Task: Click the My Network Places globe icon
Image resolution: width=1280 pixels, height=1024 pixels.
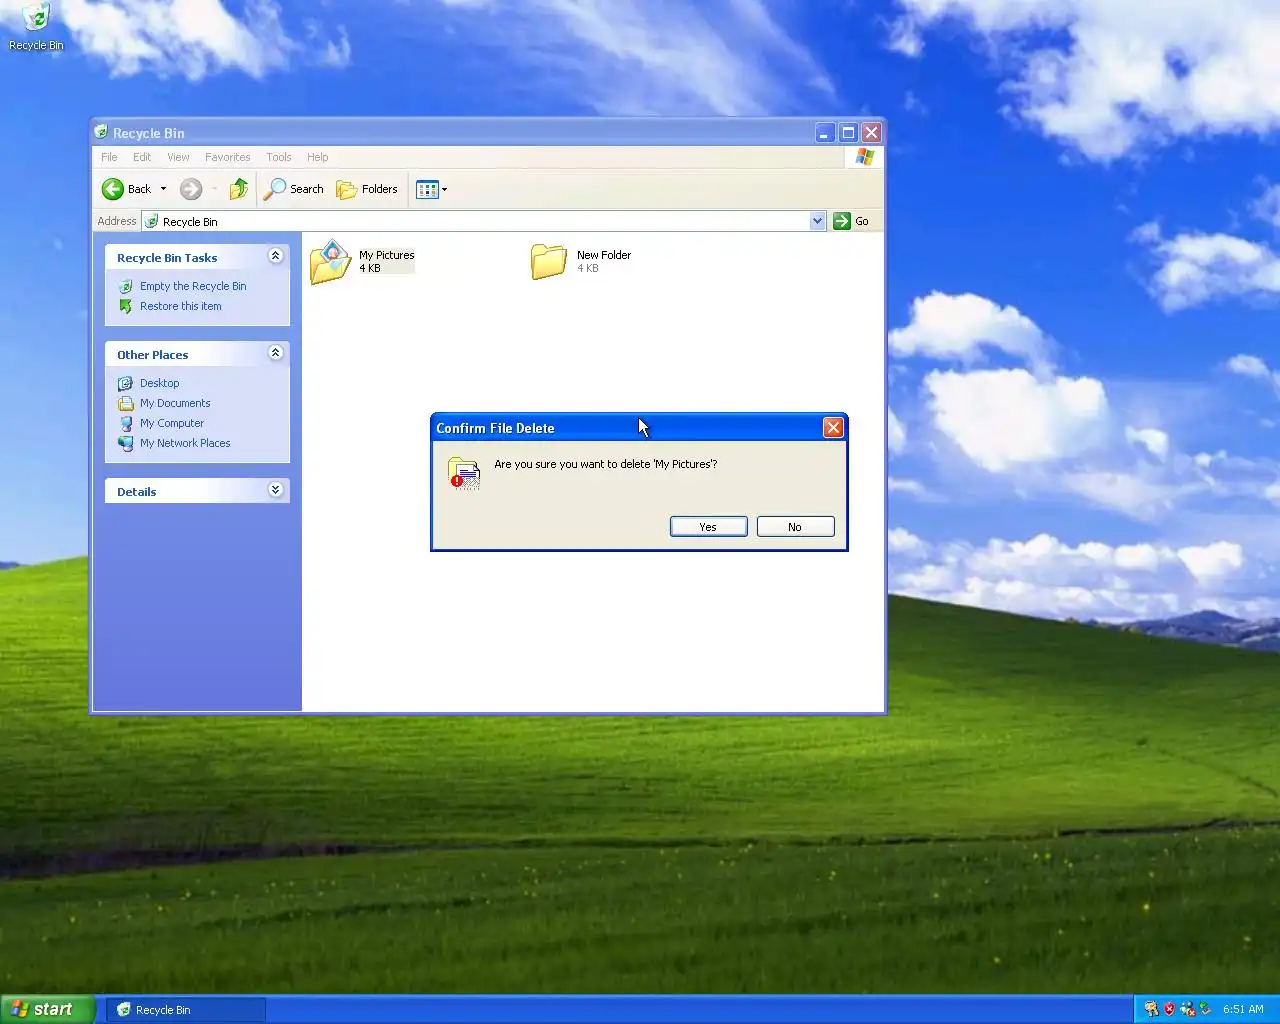Action: 126,443
